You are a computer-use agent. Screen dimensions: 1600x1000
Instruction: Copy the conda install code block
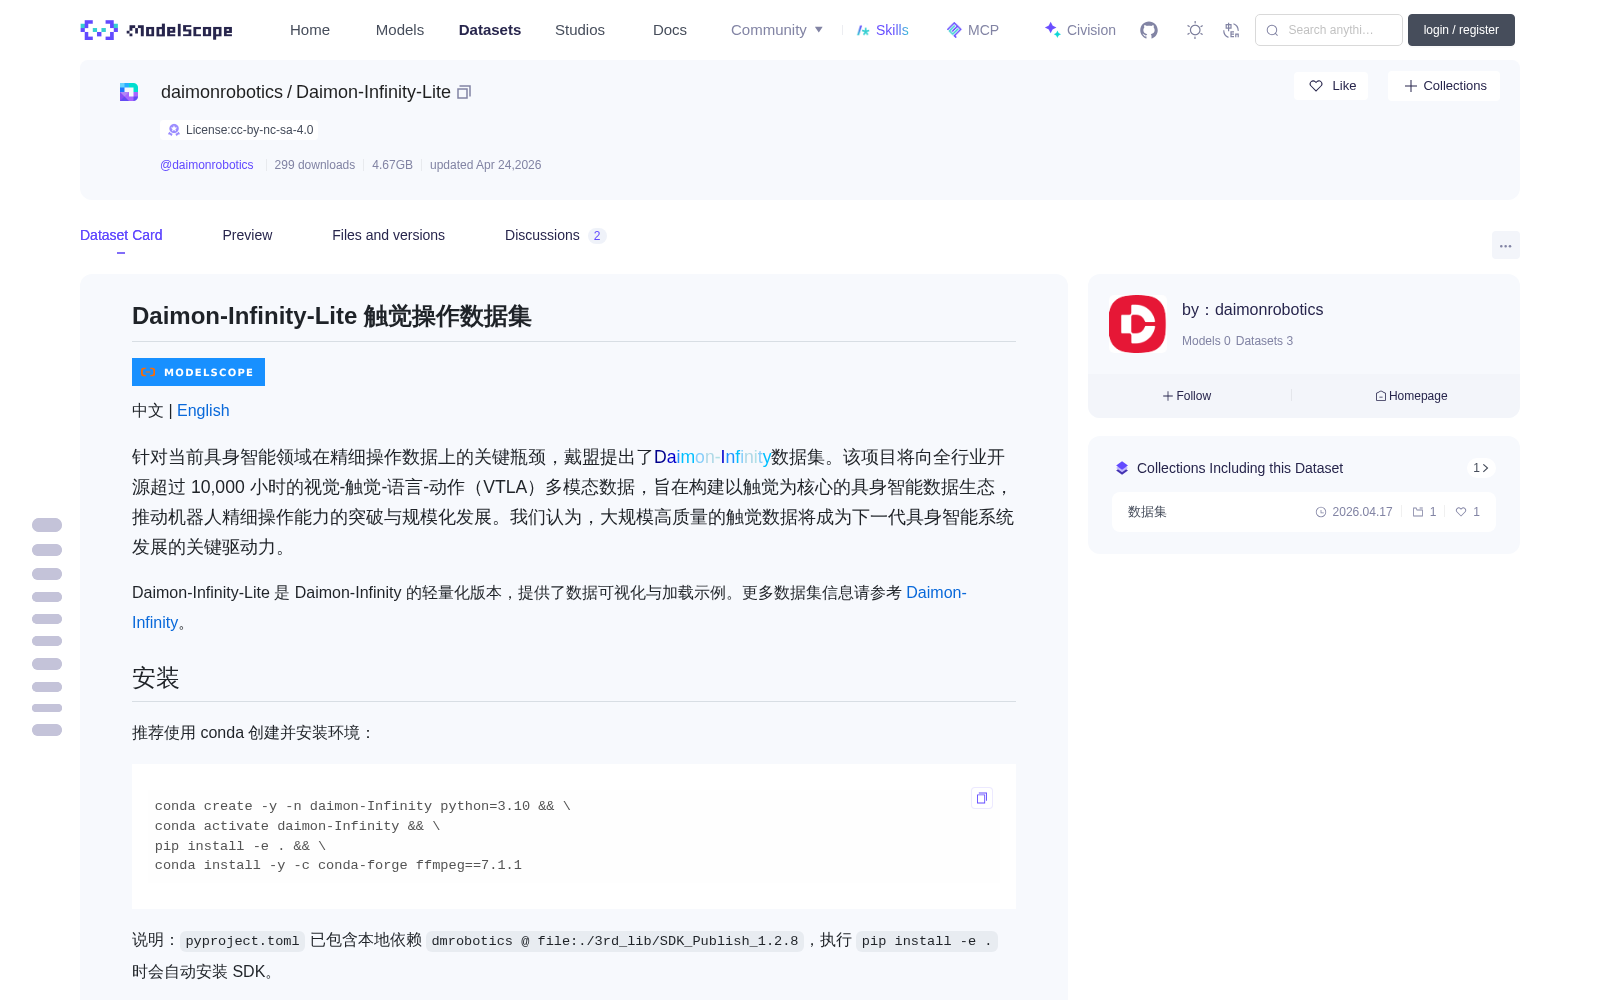982,798
